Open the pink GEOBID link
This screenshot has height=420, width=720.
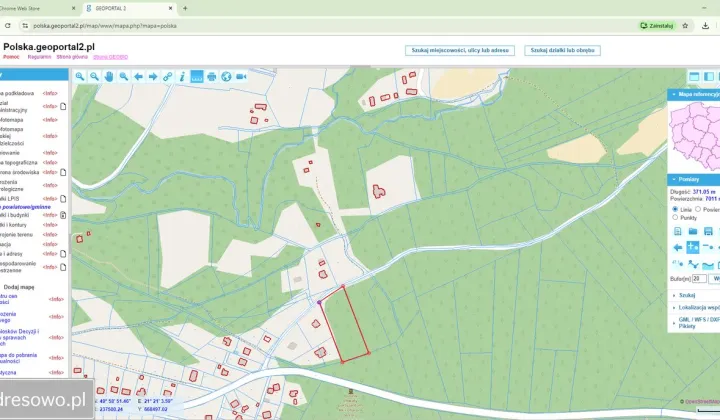(x=110, y=57)
